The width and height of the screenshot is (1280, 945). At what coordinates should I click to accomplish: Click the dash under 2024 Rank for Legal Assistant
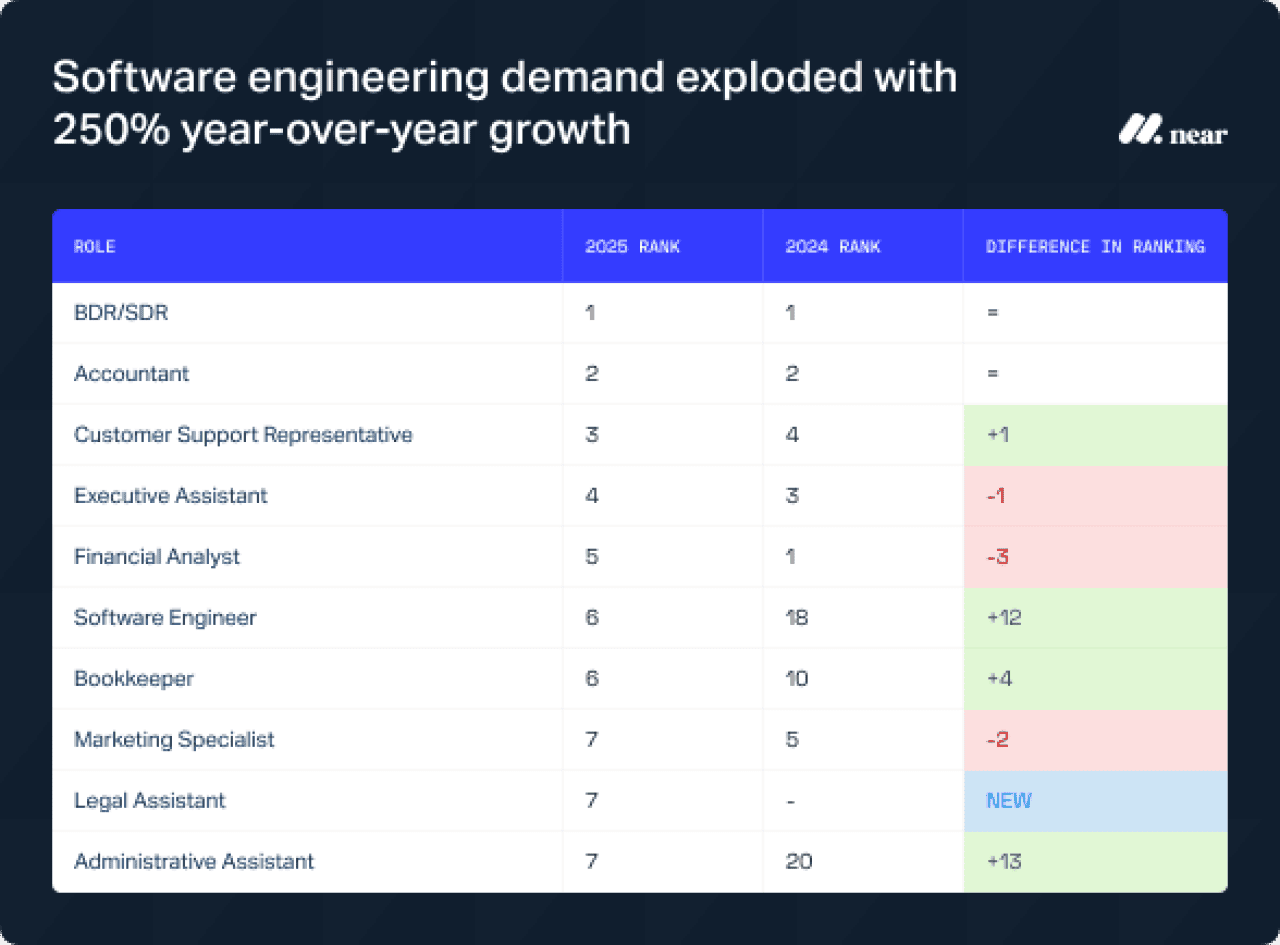coord(790,800)
